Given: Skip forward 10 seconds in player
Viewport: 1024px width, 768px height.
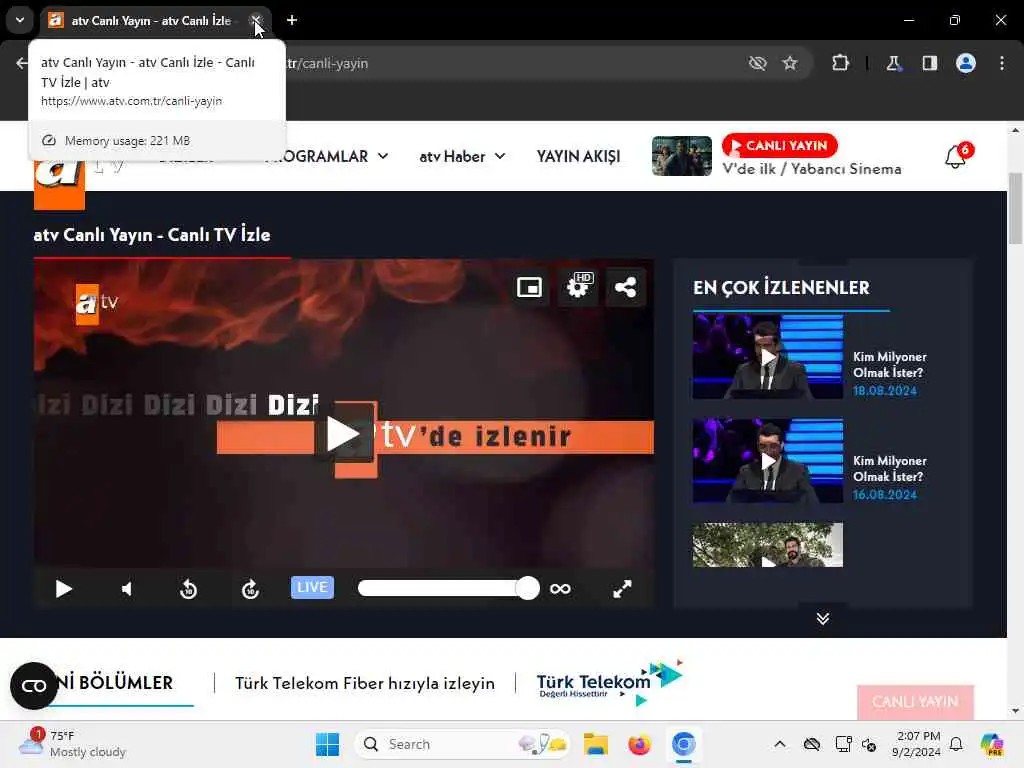Looking at the screenshot, I should point(250,589).
